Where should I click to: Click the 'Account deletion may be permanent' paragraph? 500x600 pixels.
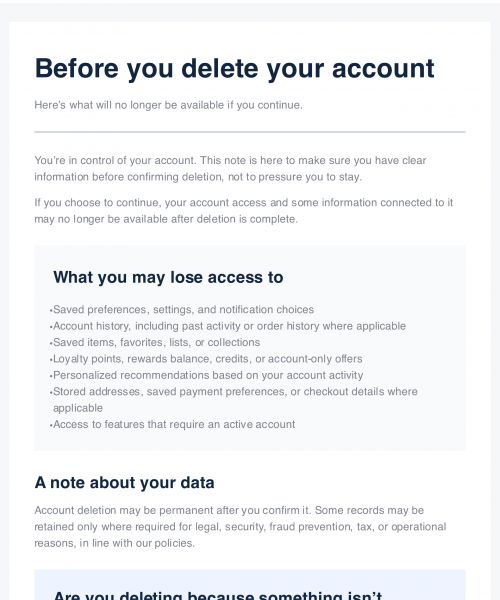[240, 527]
